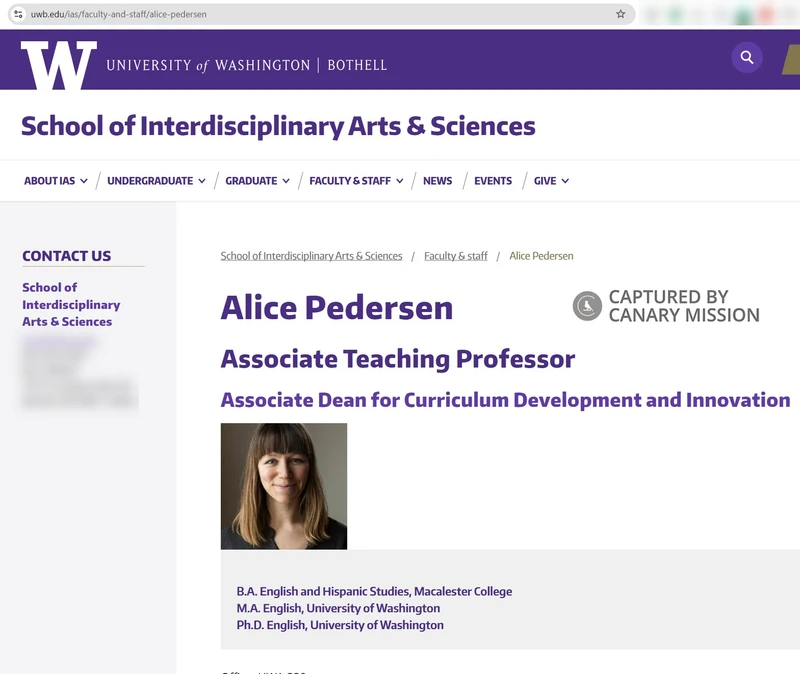Open the School of Interdisciplinary Arts & Sciences sidebar link
Image resolution: width=800 pixels, height=674 pixels.
71,304
